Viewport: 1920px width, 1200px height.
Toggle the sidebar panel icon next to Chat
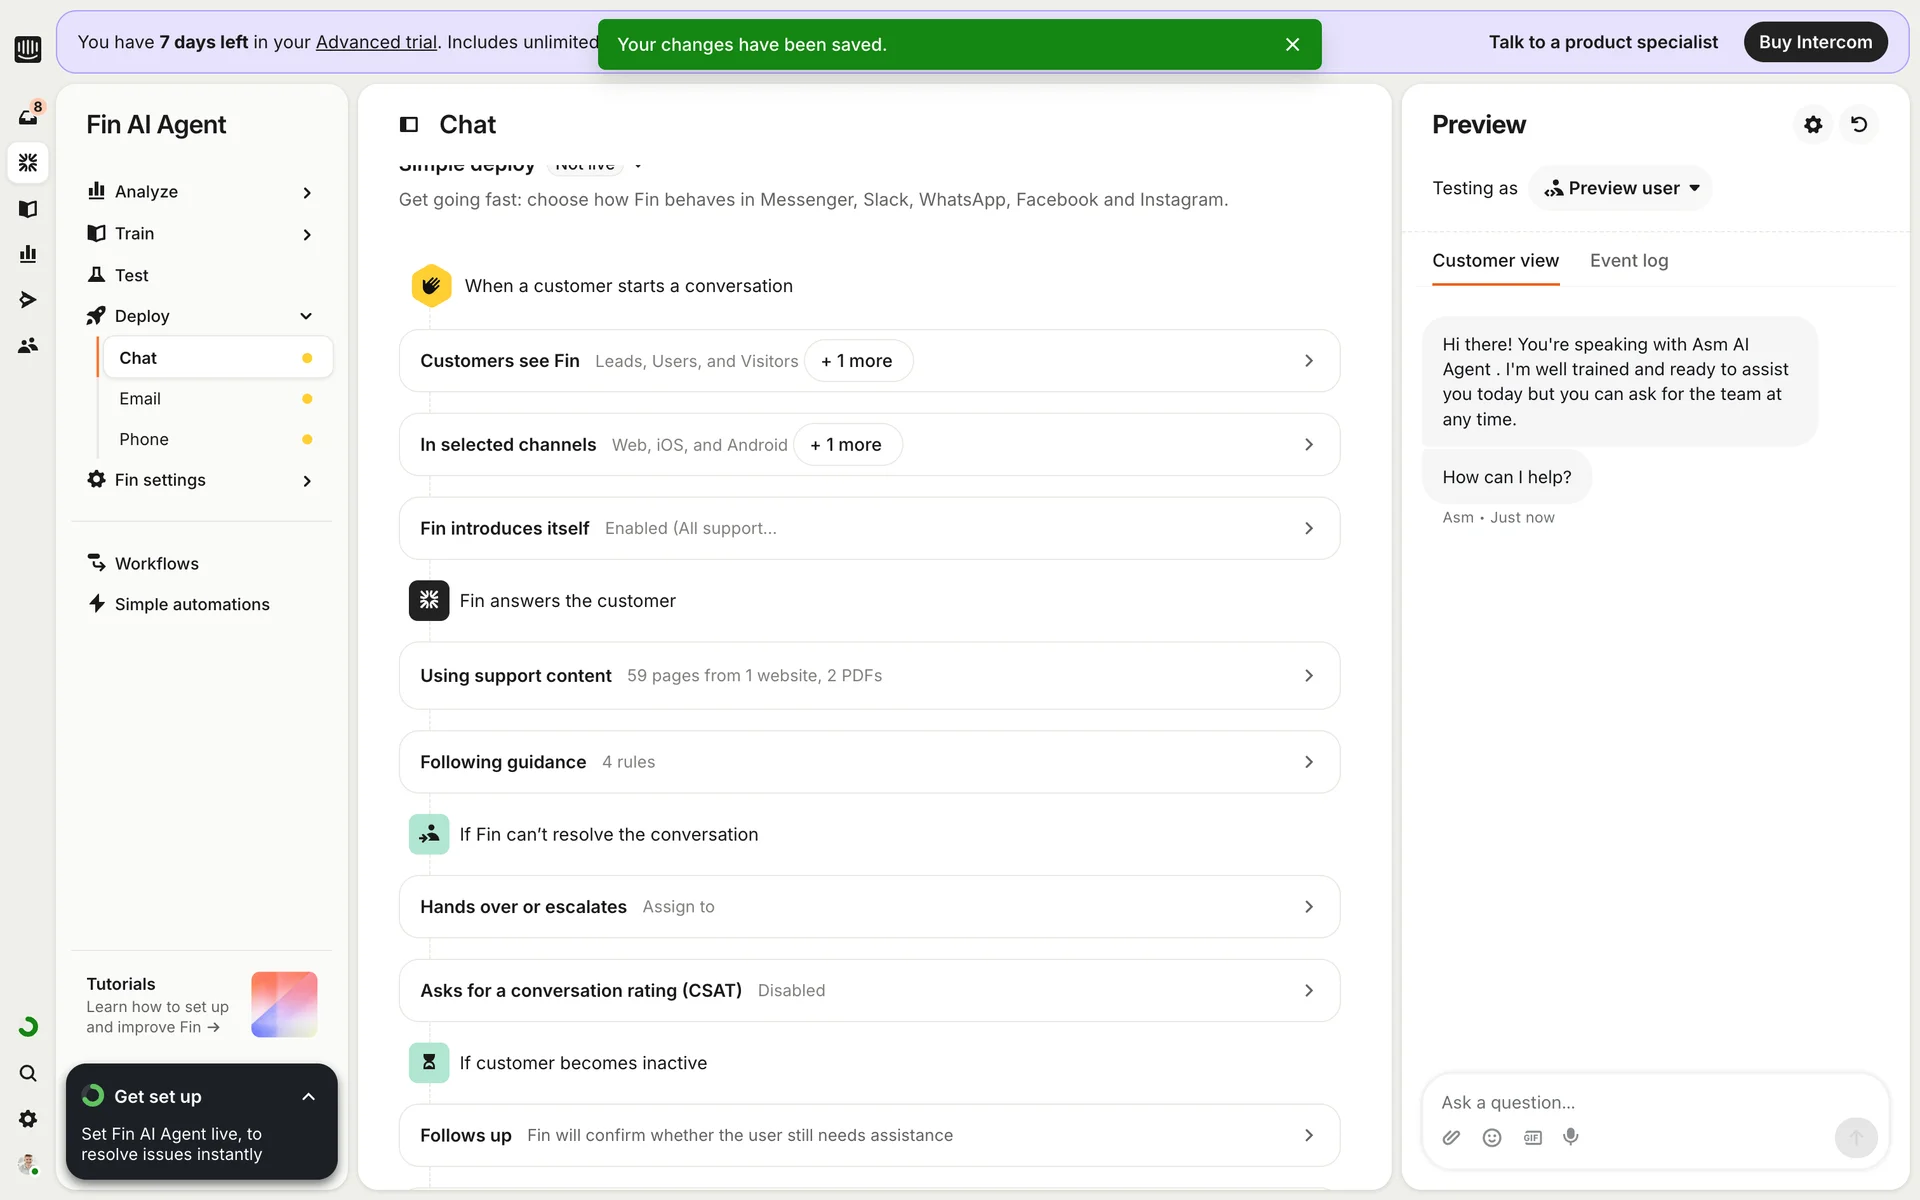pyautogui.click(x=409, y=125)
